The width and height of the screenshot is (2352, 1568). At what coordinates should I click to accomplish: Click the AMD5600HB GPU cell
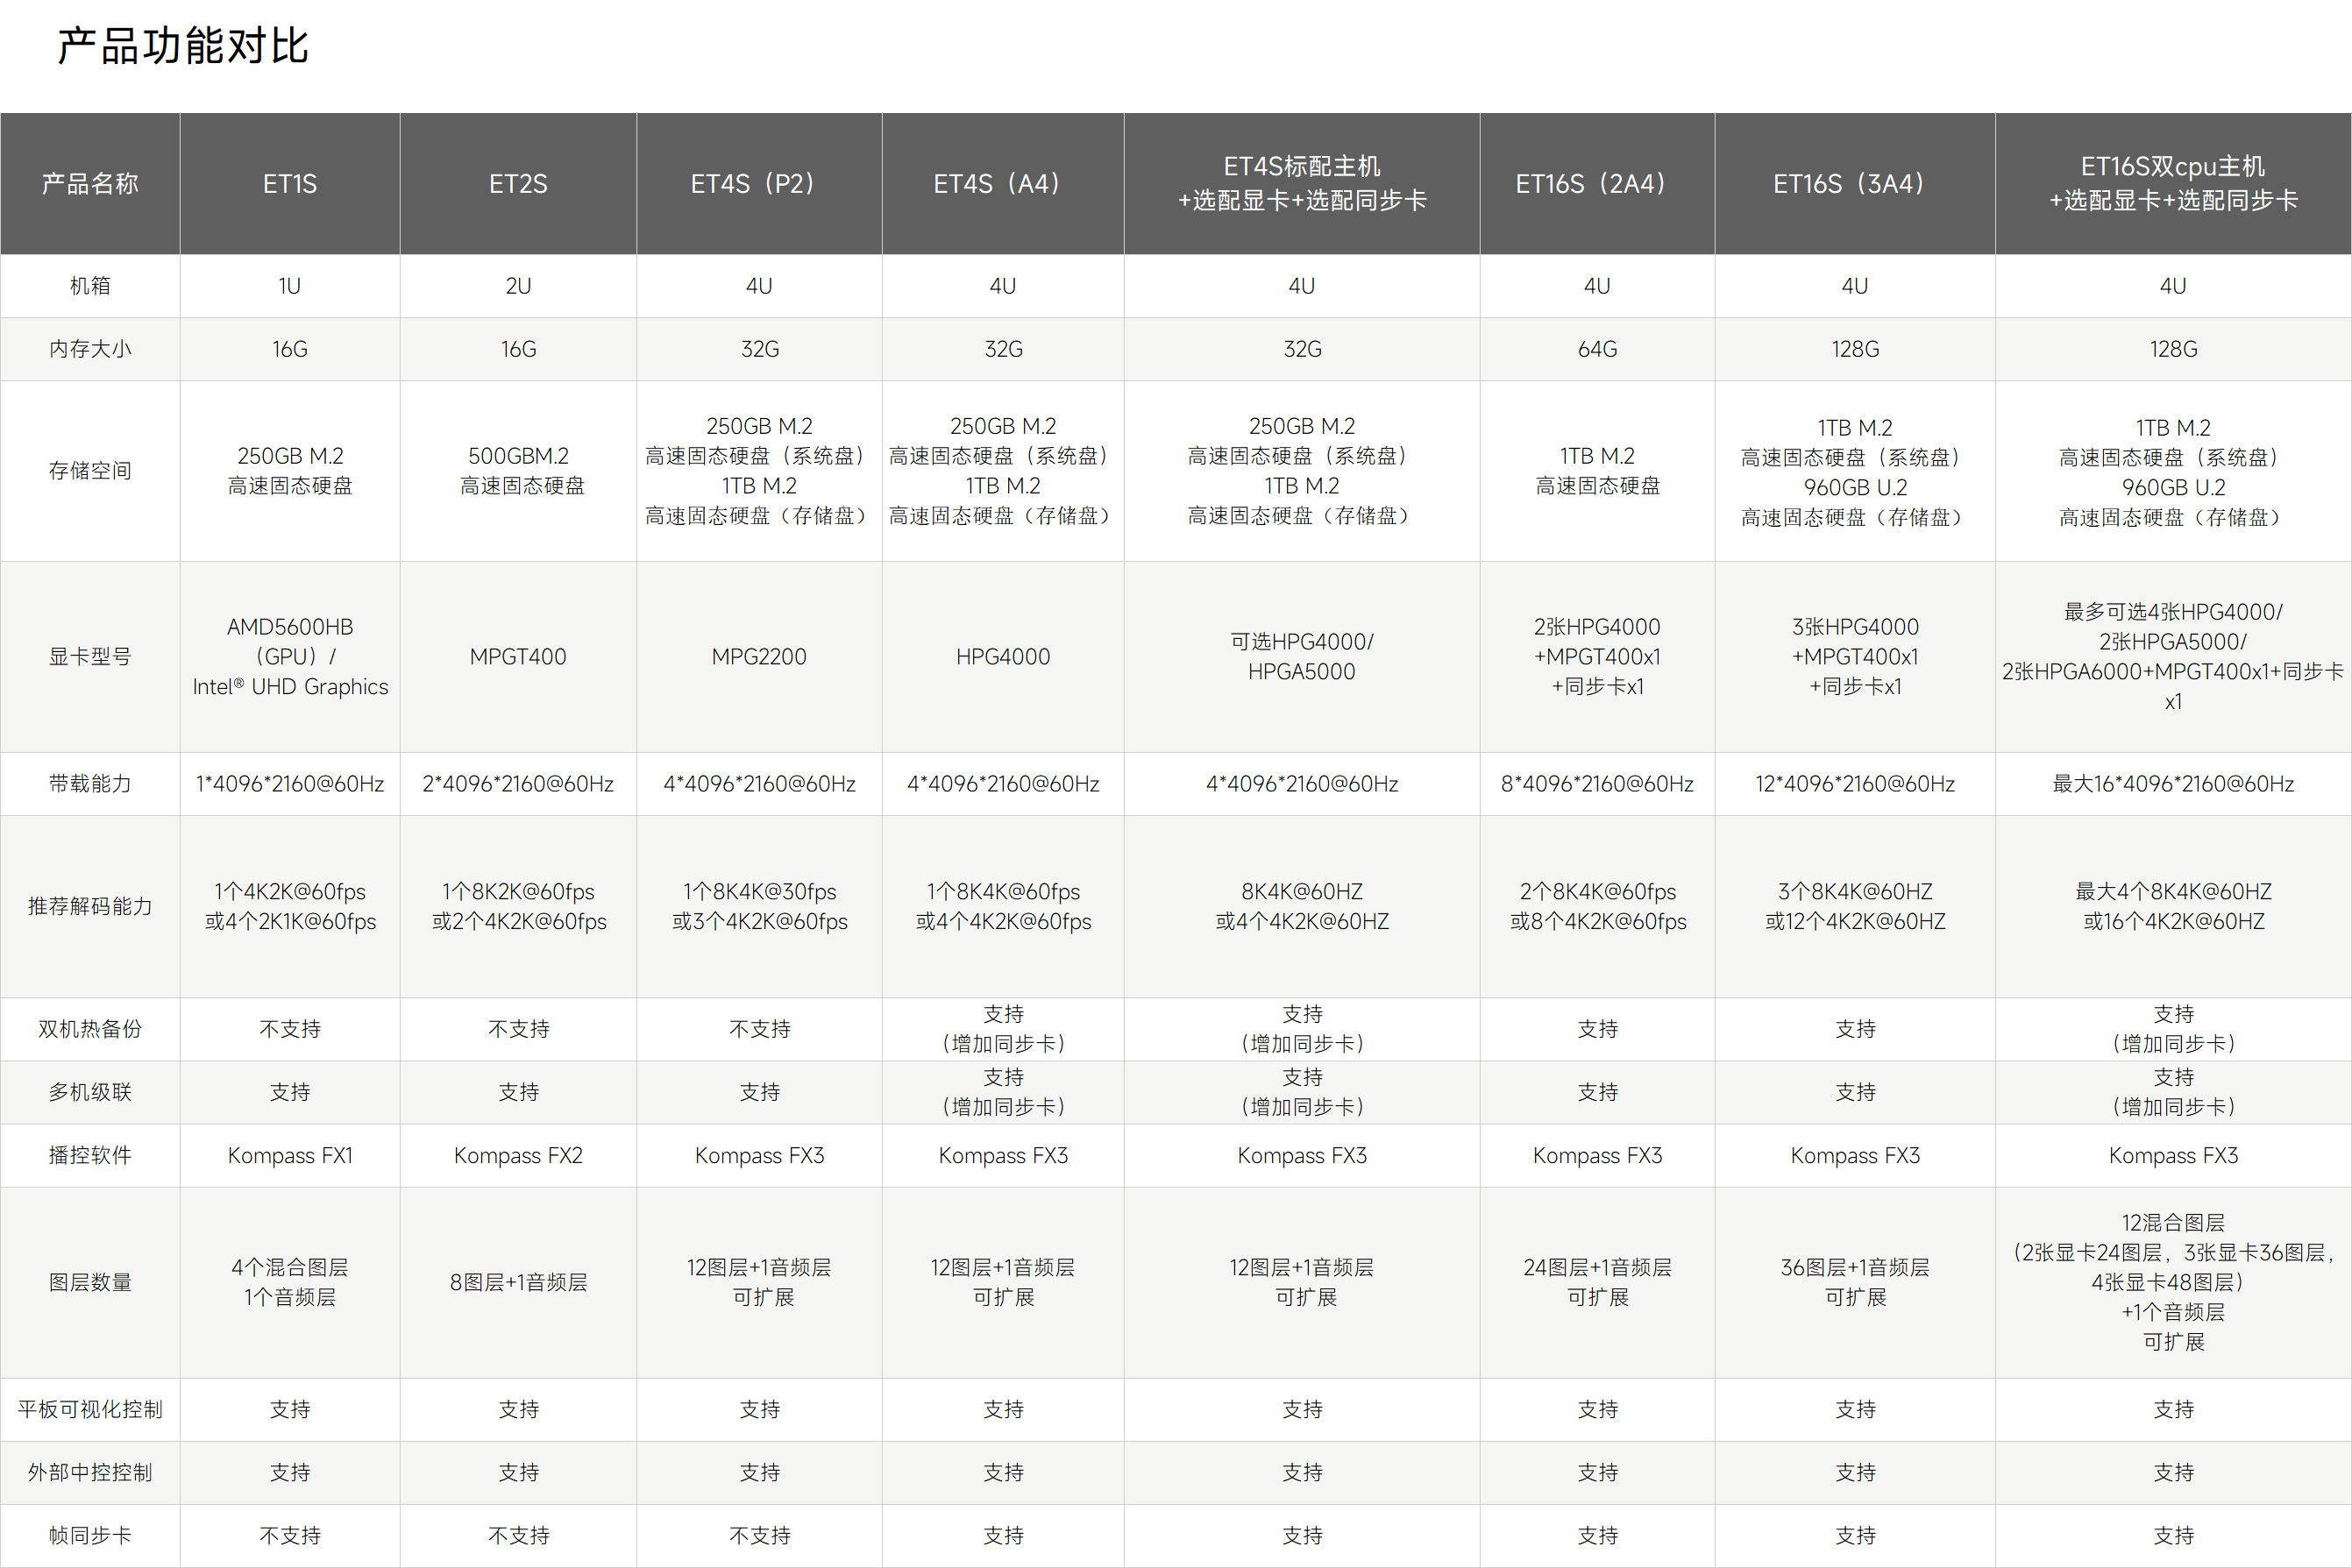[290, 657]
